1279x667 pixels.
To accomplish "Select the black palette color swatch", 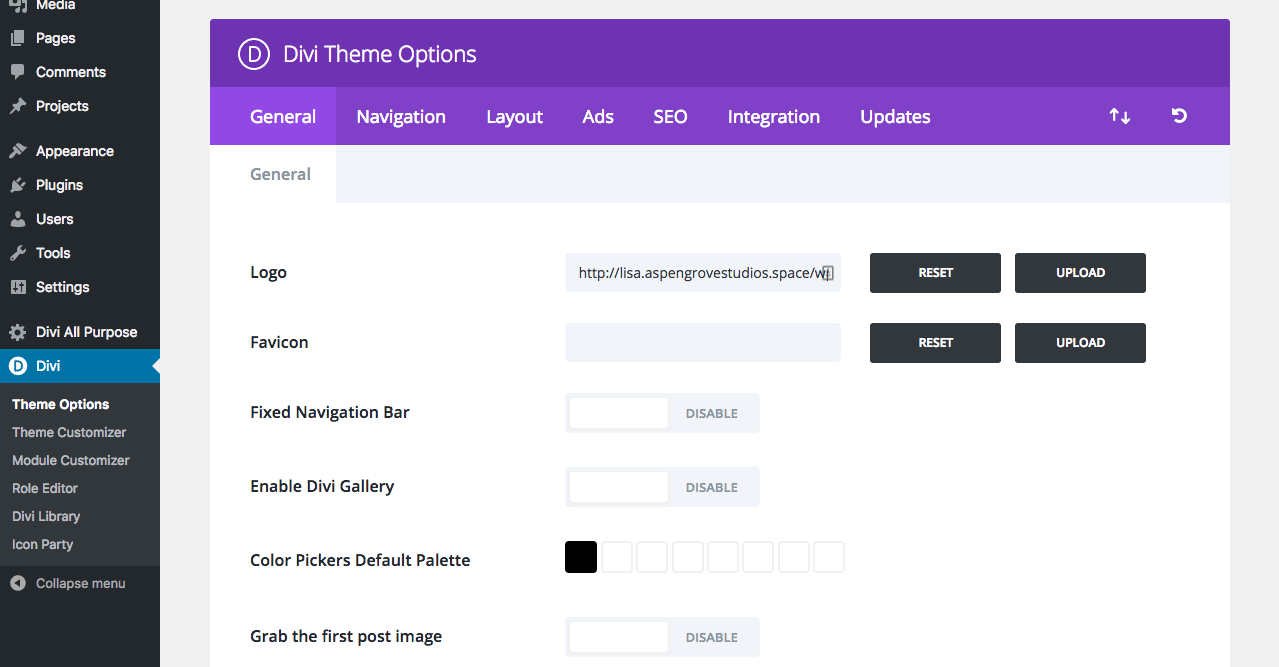I will click(x=581, y=557).
